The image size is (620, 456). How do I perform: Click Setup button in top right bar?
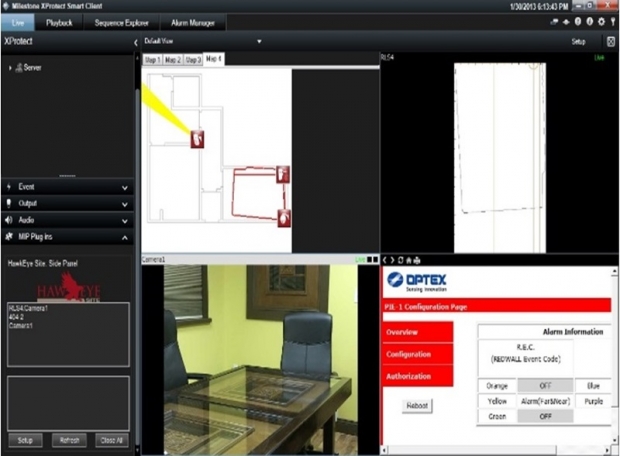[578, 42]
